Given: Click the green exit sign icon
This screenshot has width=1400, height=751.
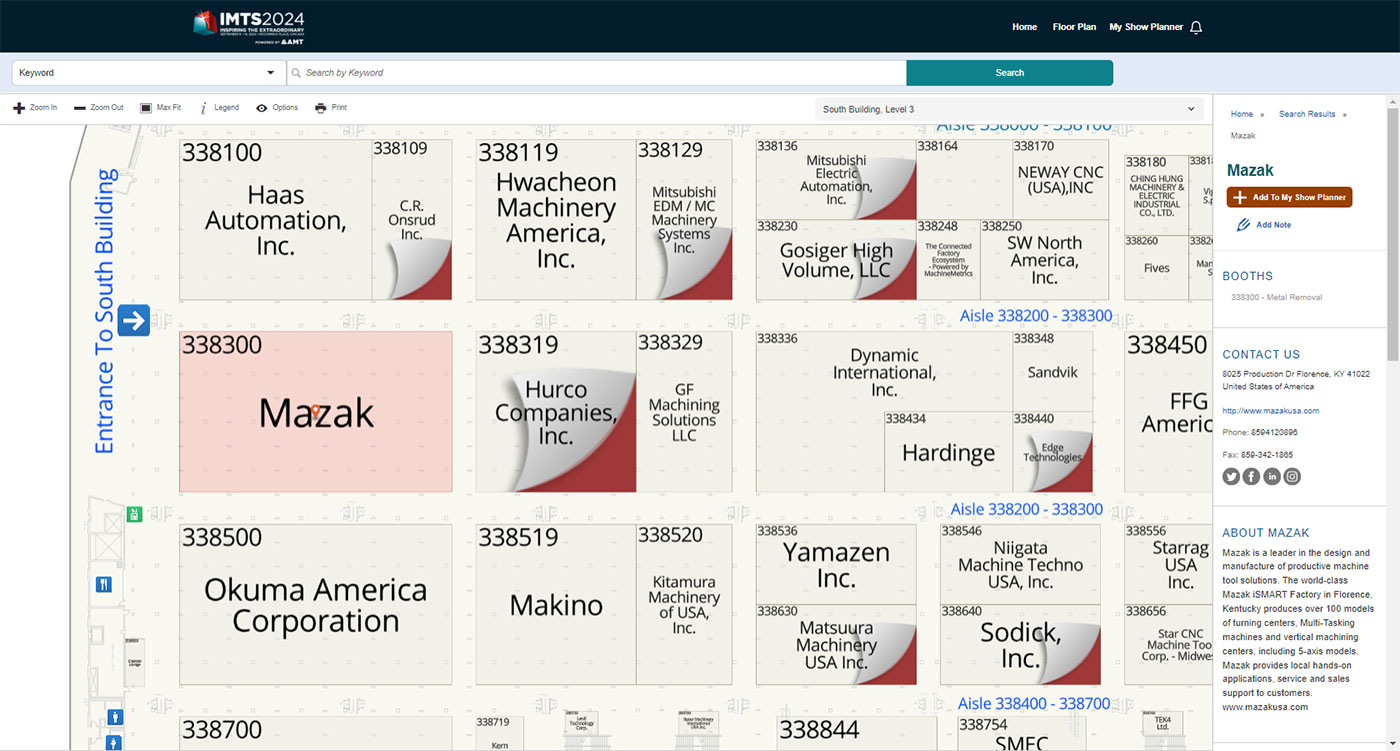Looking at the screenshot, I should pos(134,515).
